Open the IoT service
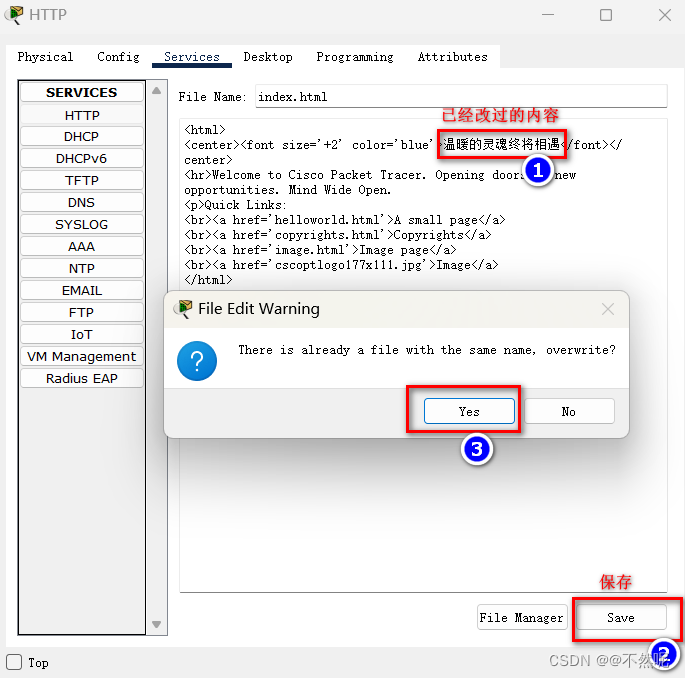 tap(82, 334)
